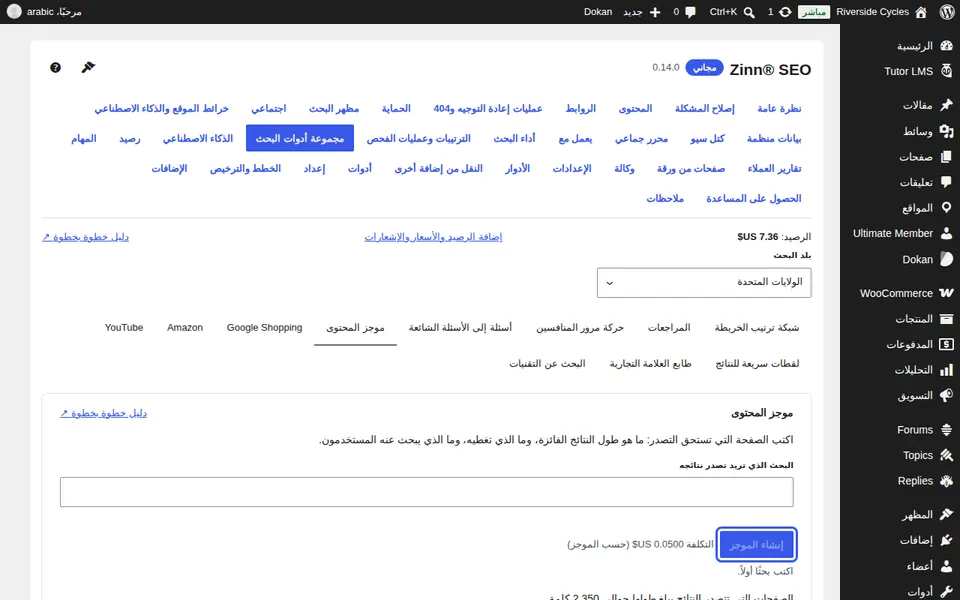960x600 pixels.
Task: Open Ultimate Member sidebar icon
Action: click(946, 233)
